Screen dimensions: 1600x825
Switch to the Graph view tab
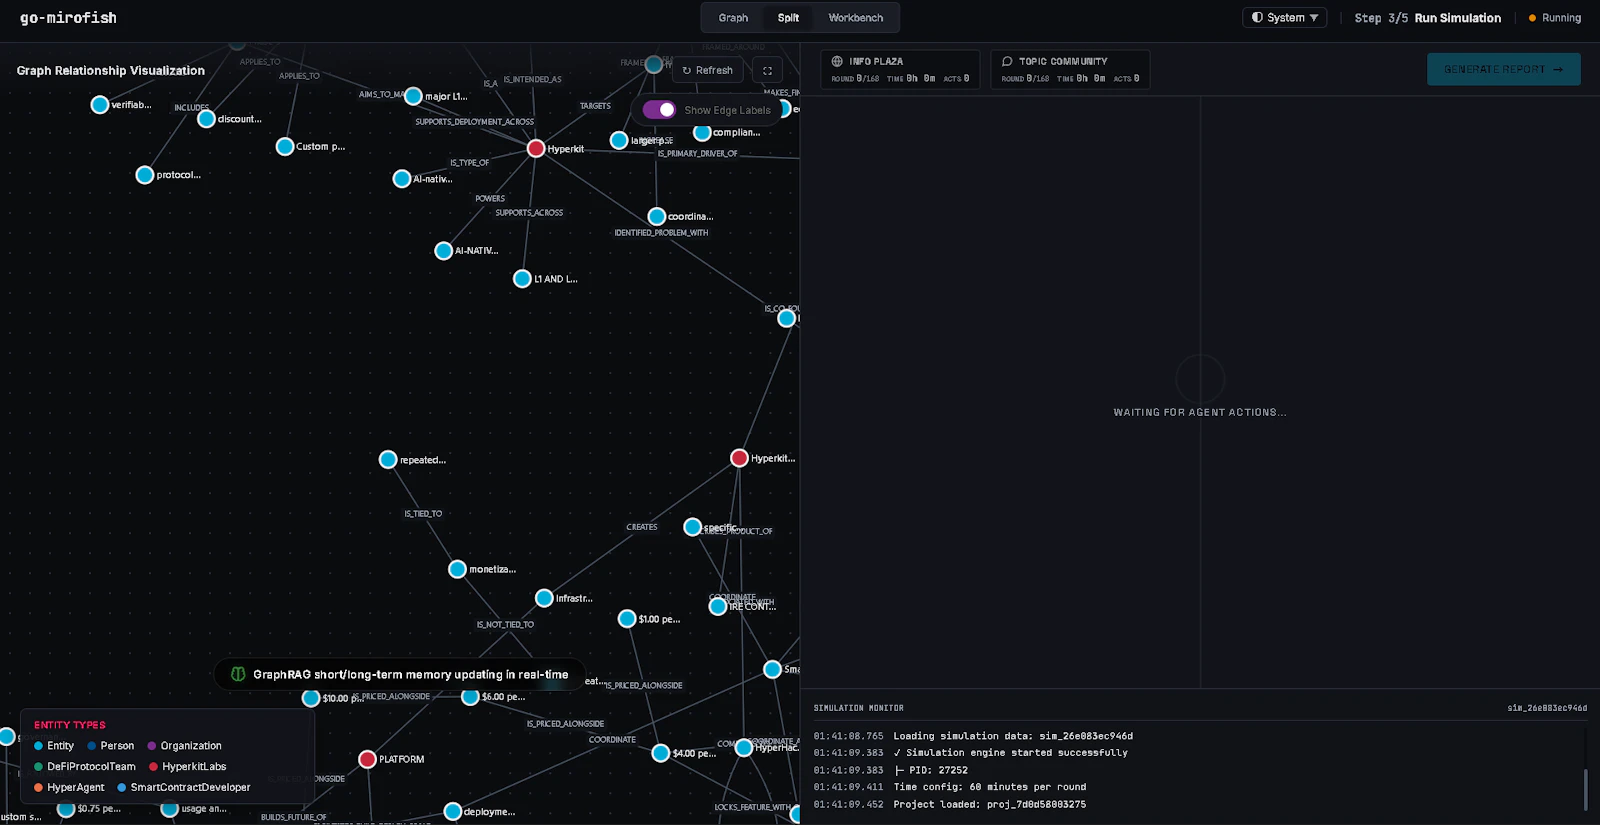[x=733, y=18]
